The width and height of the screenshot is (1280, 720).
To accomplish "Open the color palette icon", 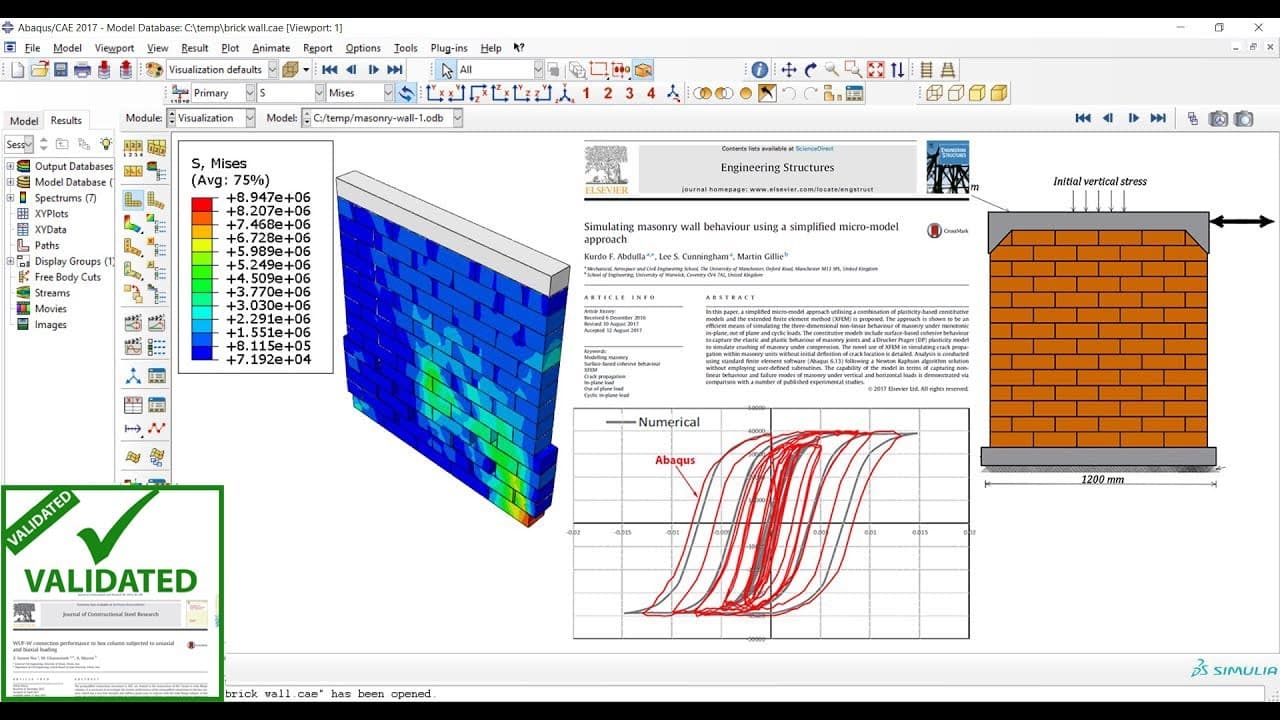I will coord(154,69).
